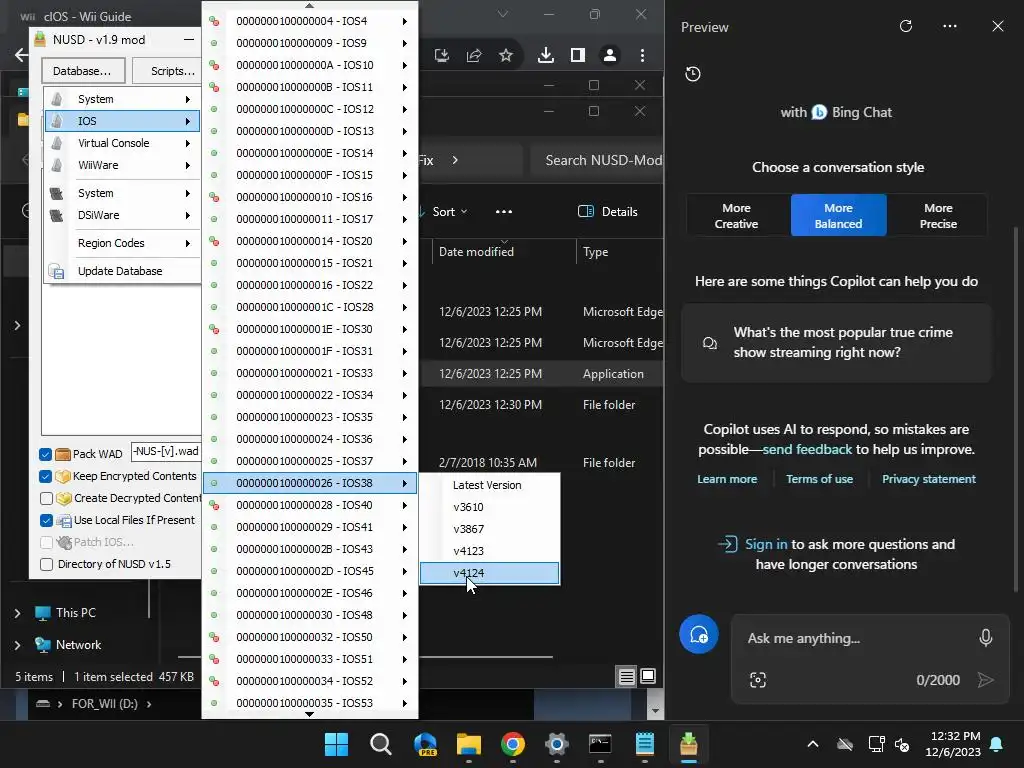Enable Directory of NUSD v1.5 checkbox
Image resolution: width=1024 pixels, height=768 pixels.
pyautogui.click(x=46, y=564)
